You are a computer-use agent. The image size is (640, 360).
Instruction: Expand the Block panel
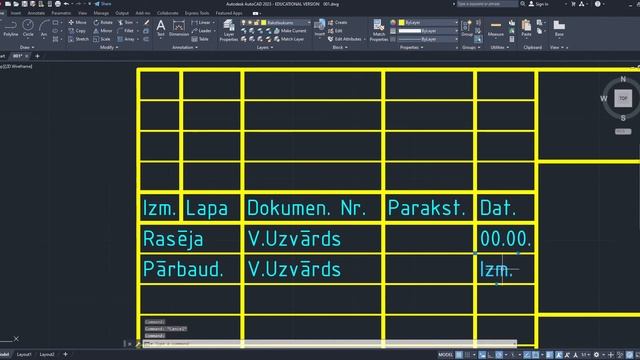(x=340, y=47)
